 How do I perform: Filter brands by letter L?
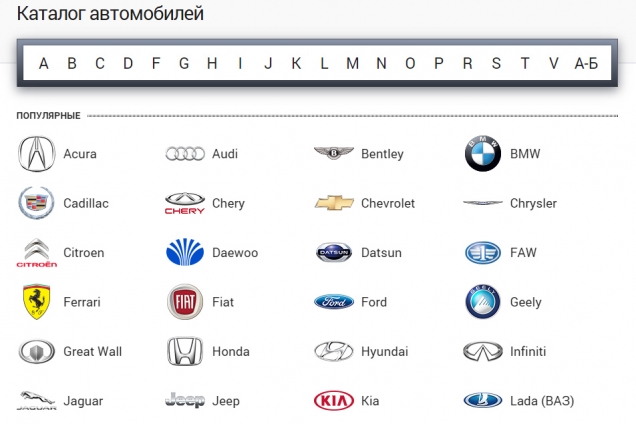pos(324,63)
